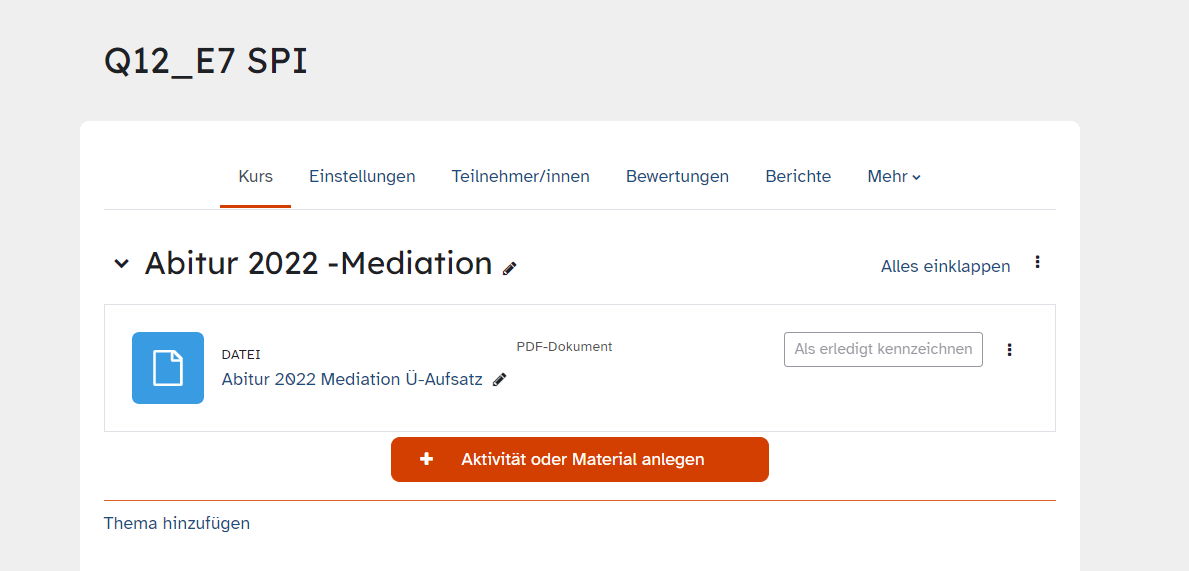
Task: Open the three-dot menu for the section
Action: click(1037, 262)
